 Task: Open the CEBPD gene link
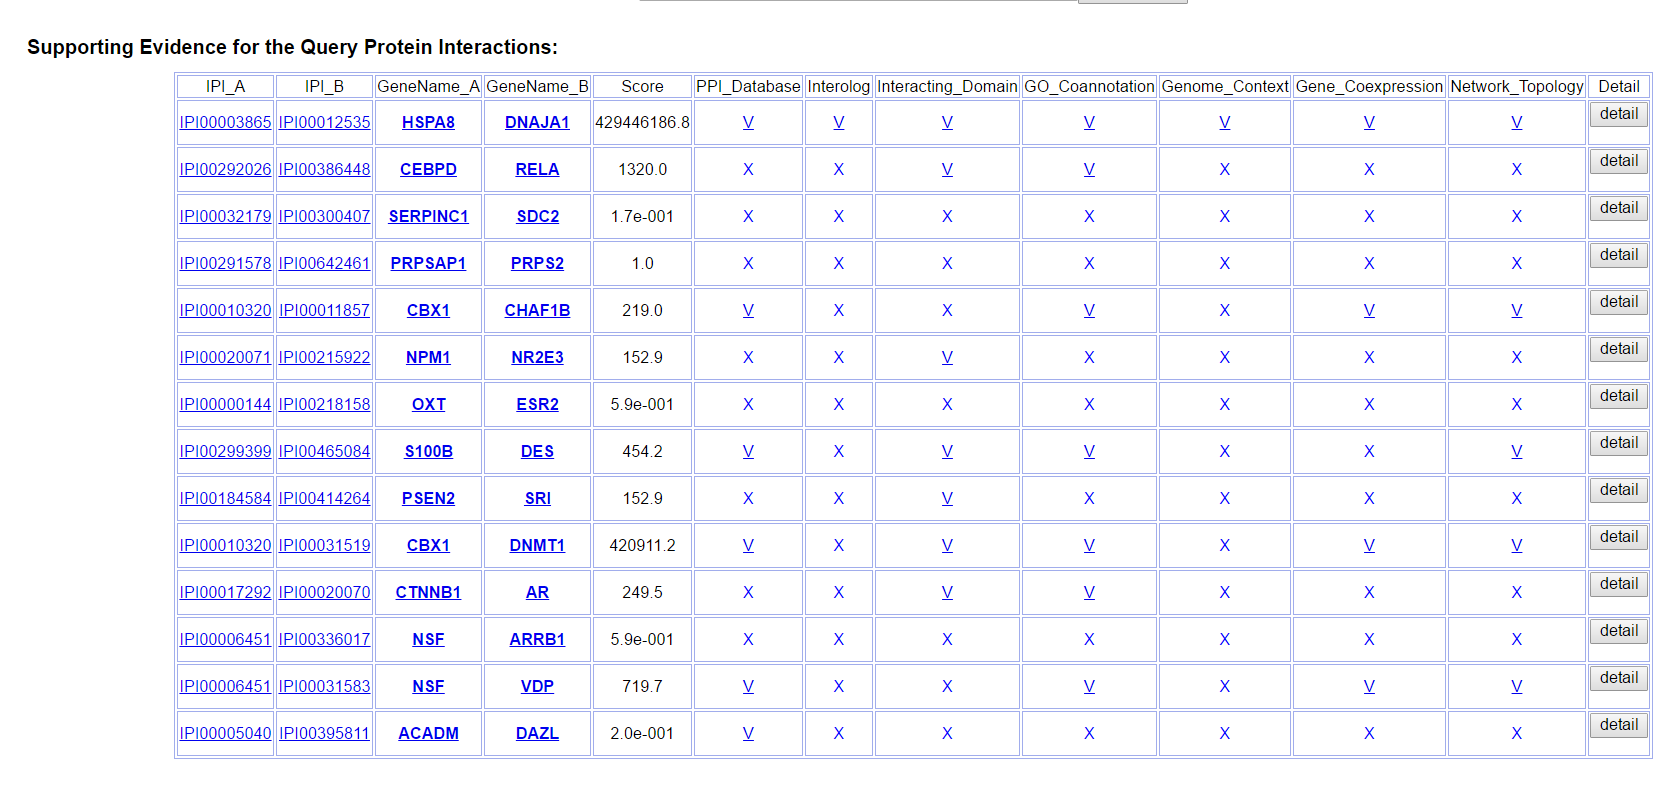428,169
